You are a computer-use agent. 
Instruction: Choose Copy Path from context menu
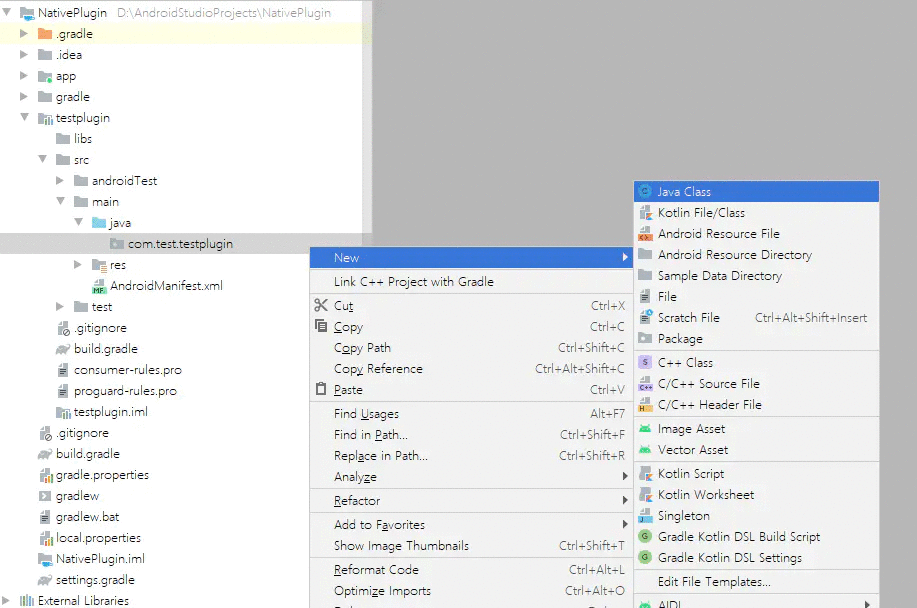point(362,348)
